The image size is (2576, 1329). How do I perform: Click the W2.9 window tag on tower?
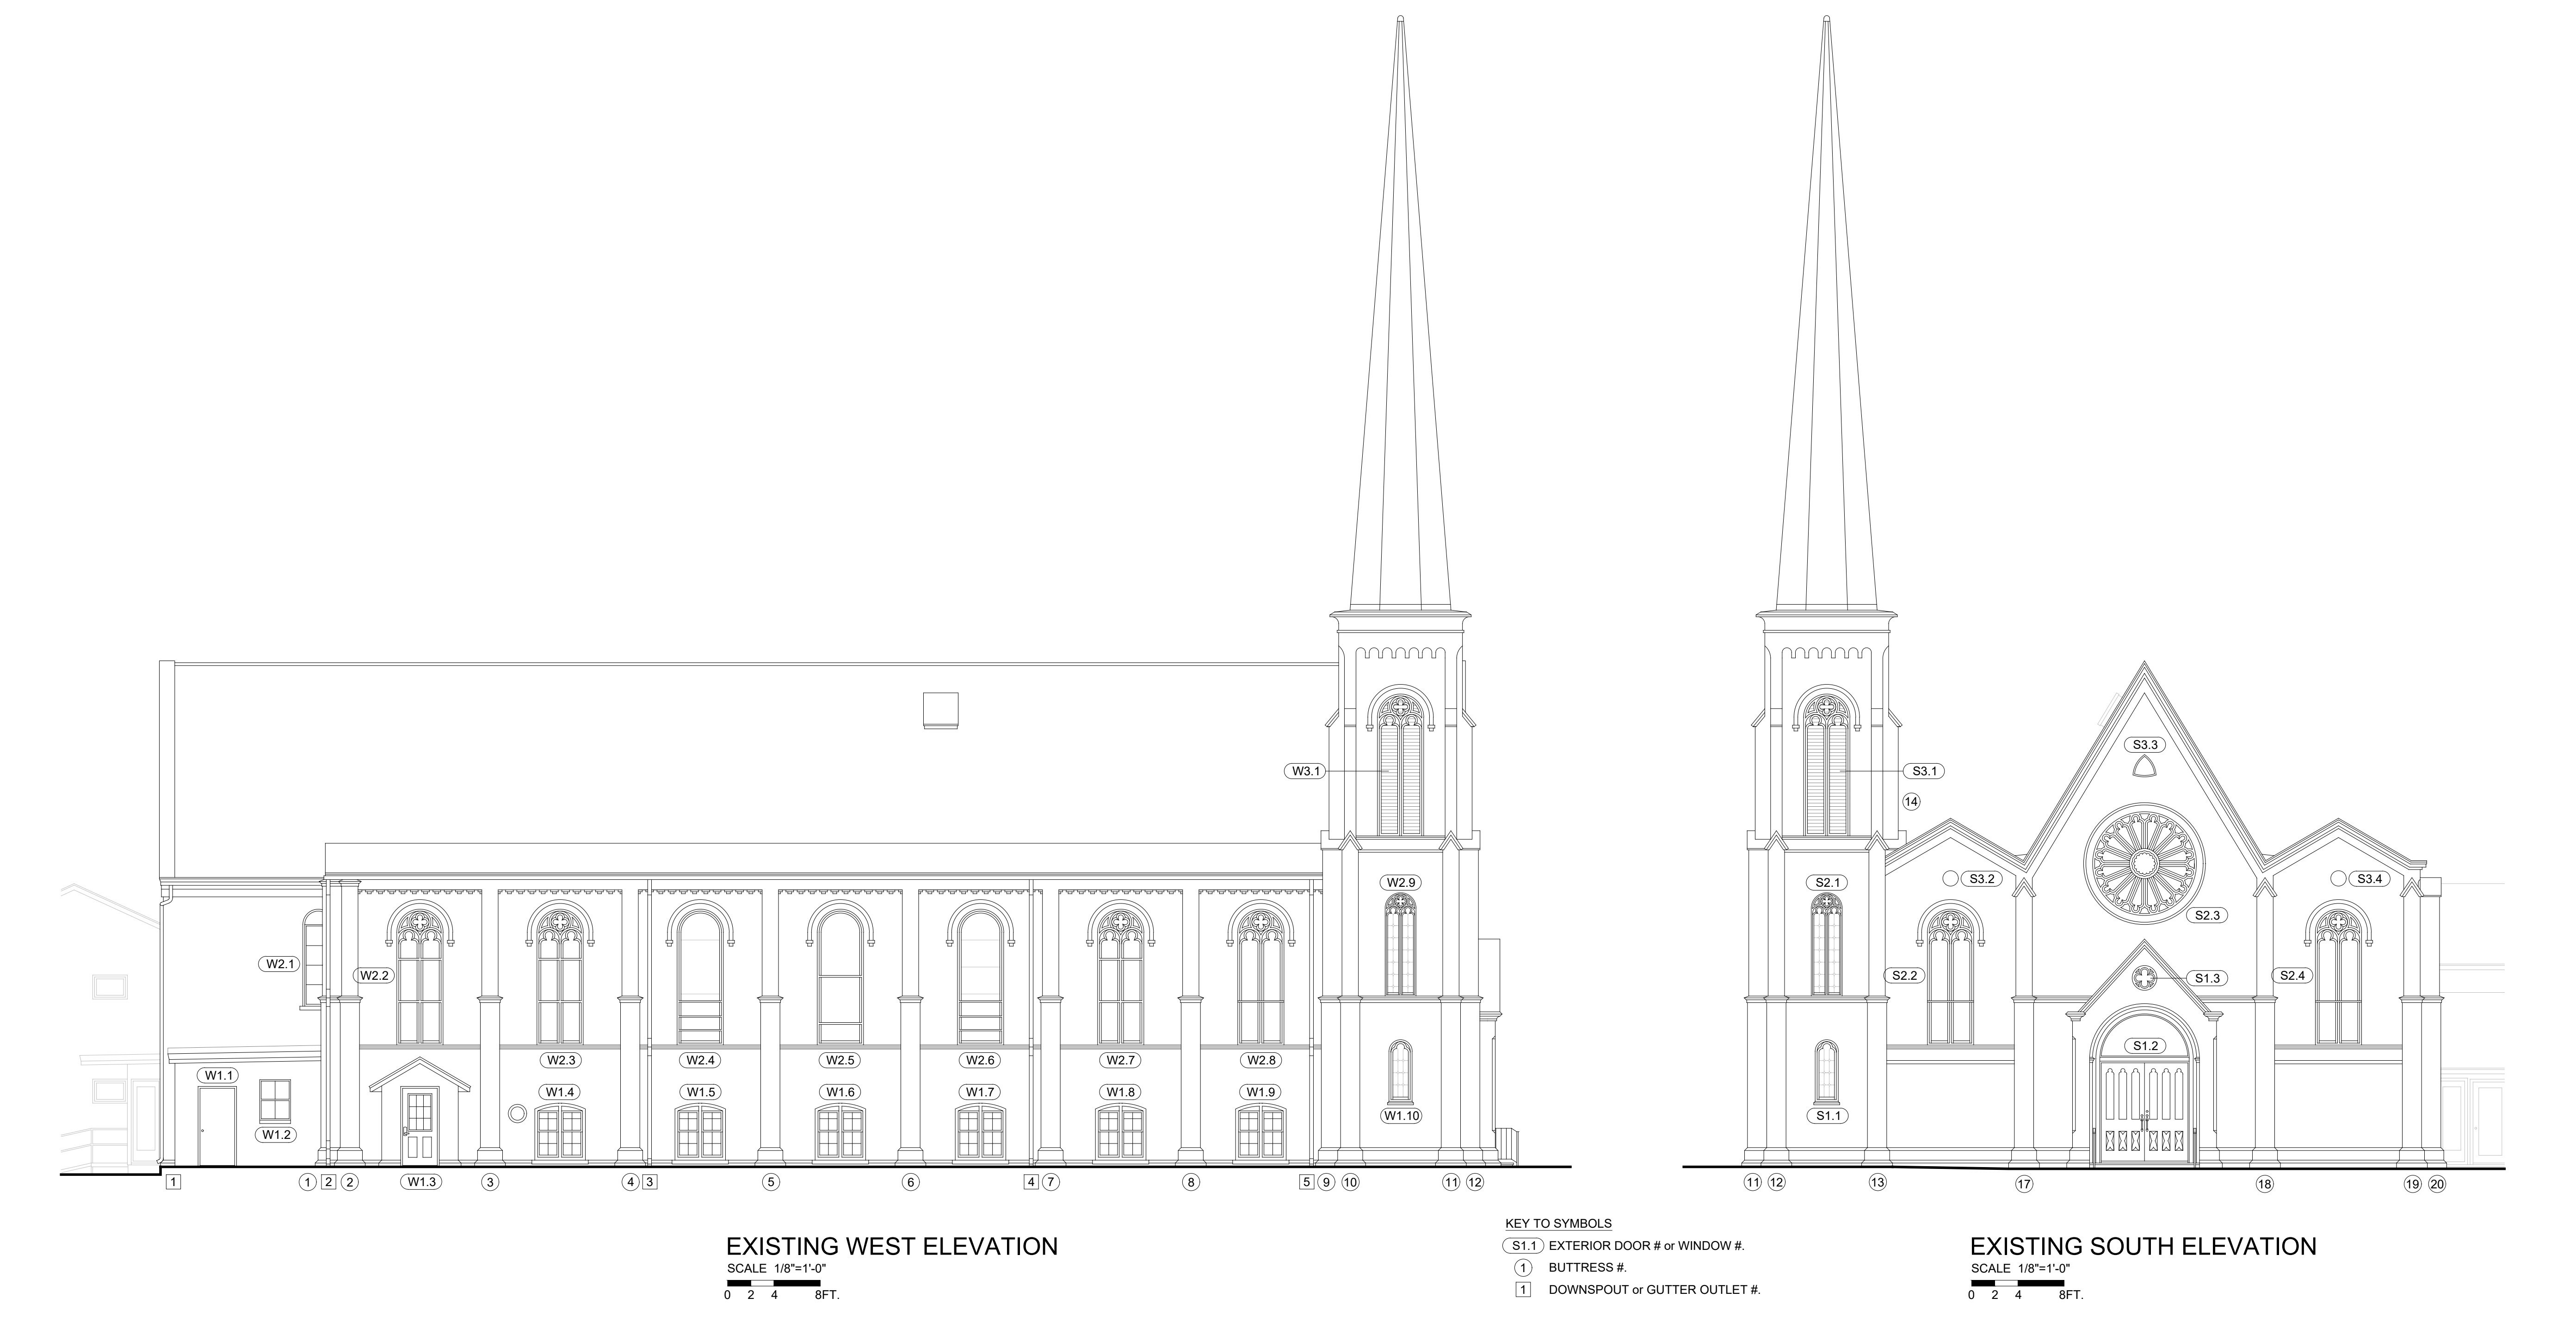pos(1400,882)
